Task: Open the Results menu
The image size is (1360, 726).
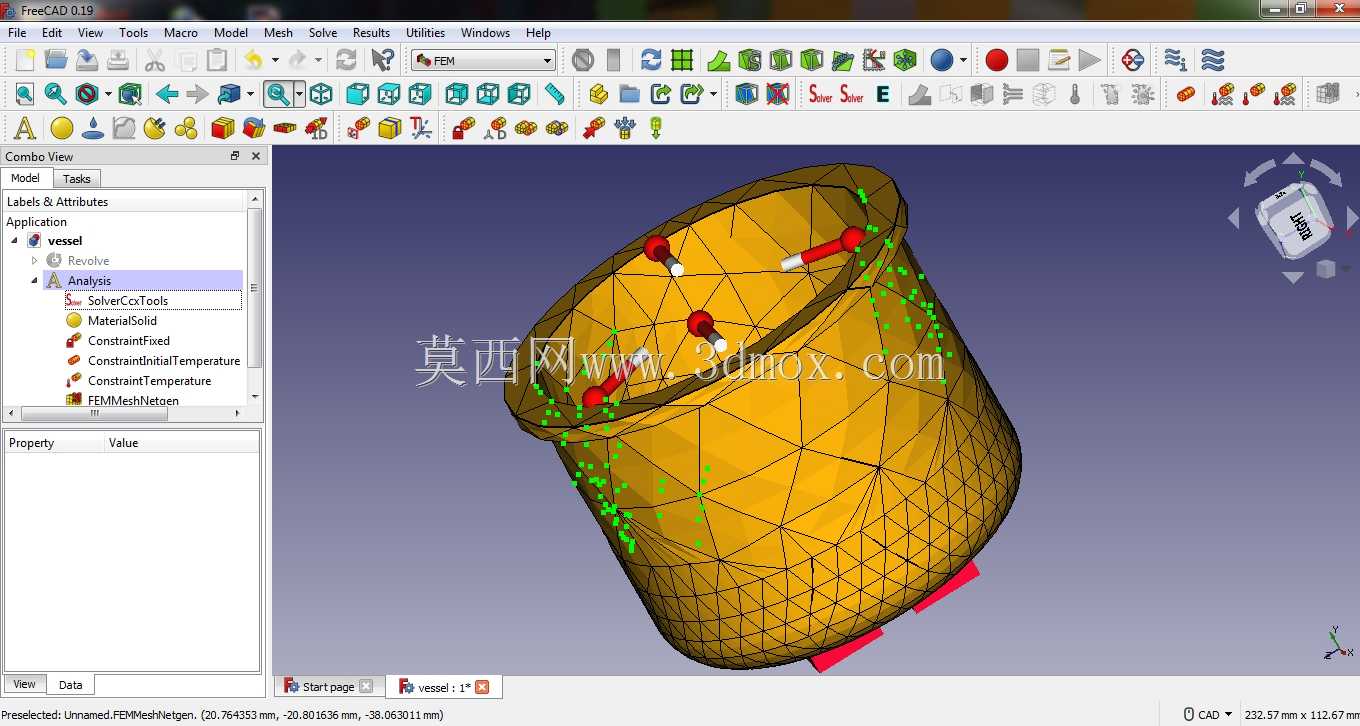Action: pyautogui.click(x=371, y=33)
